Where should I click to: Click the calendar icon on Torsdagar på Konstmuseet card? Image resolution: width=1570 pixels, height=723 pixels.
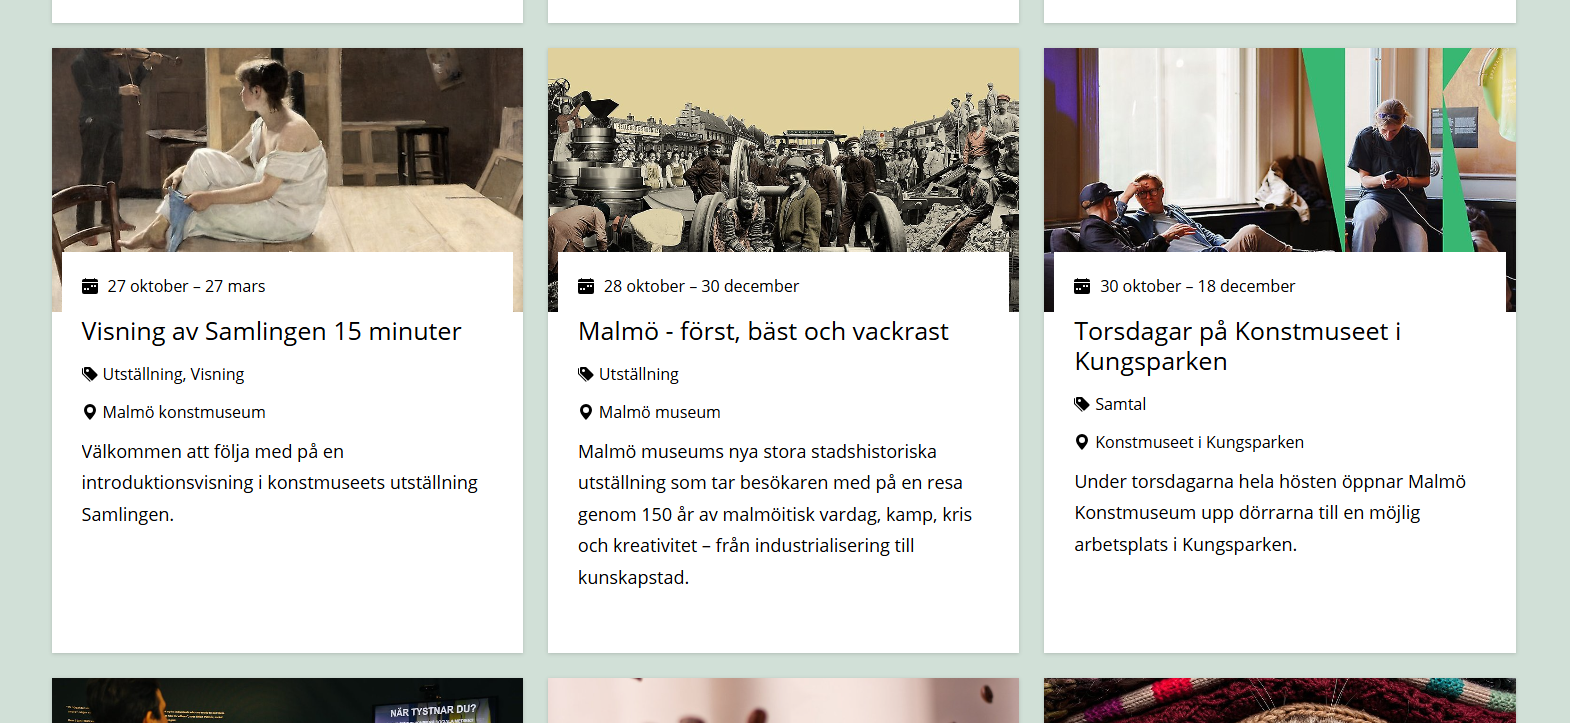pos(1082,286)
